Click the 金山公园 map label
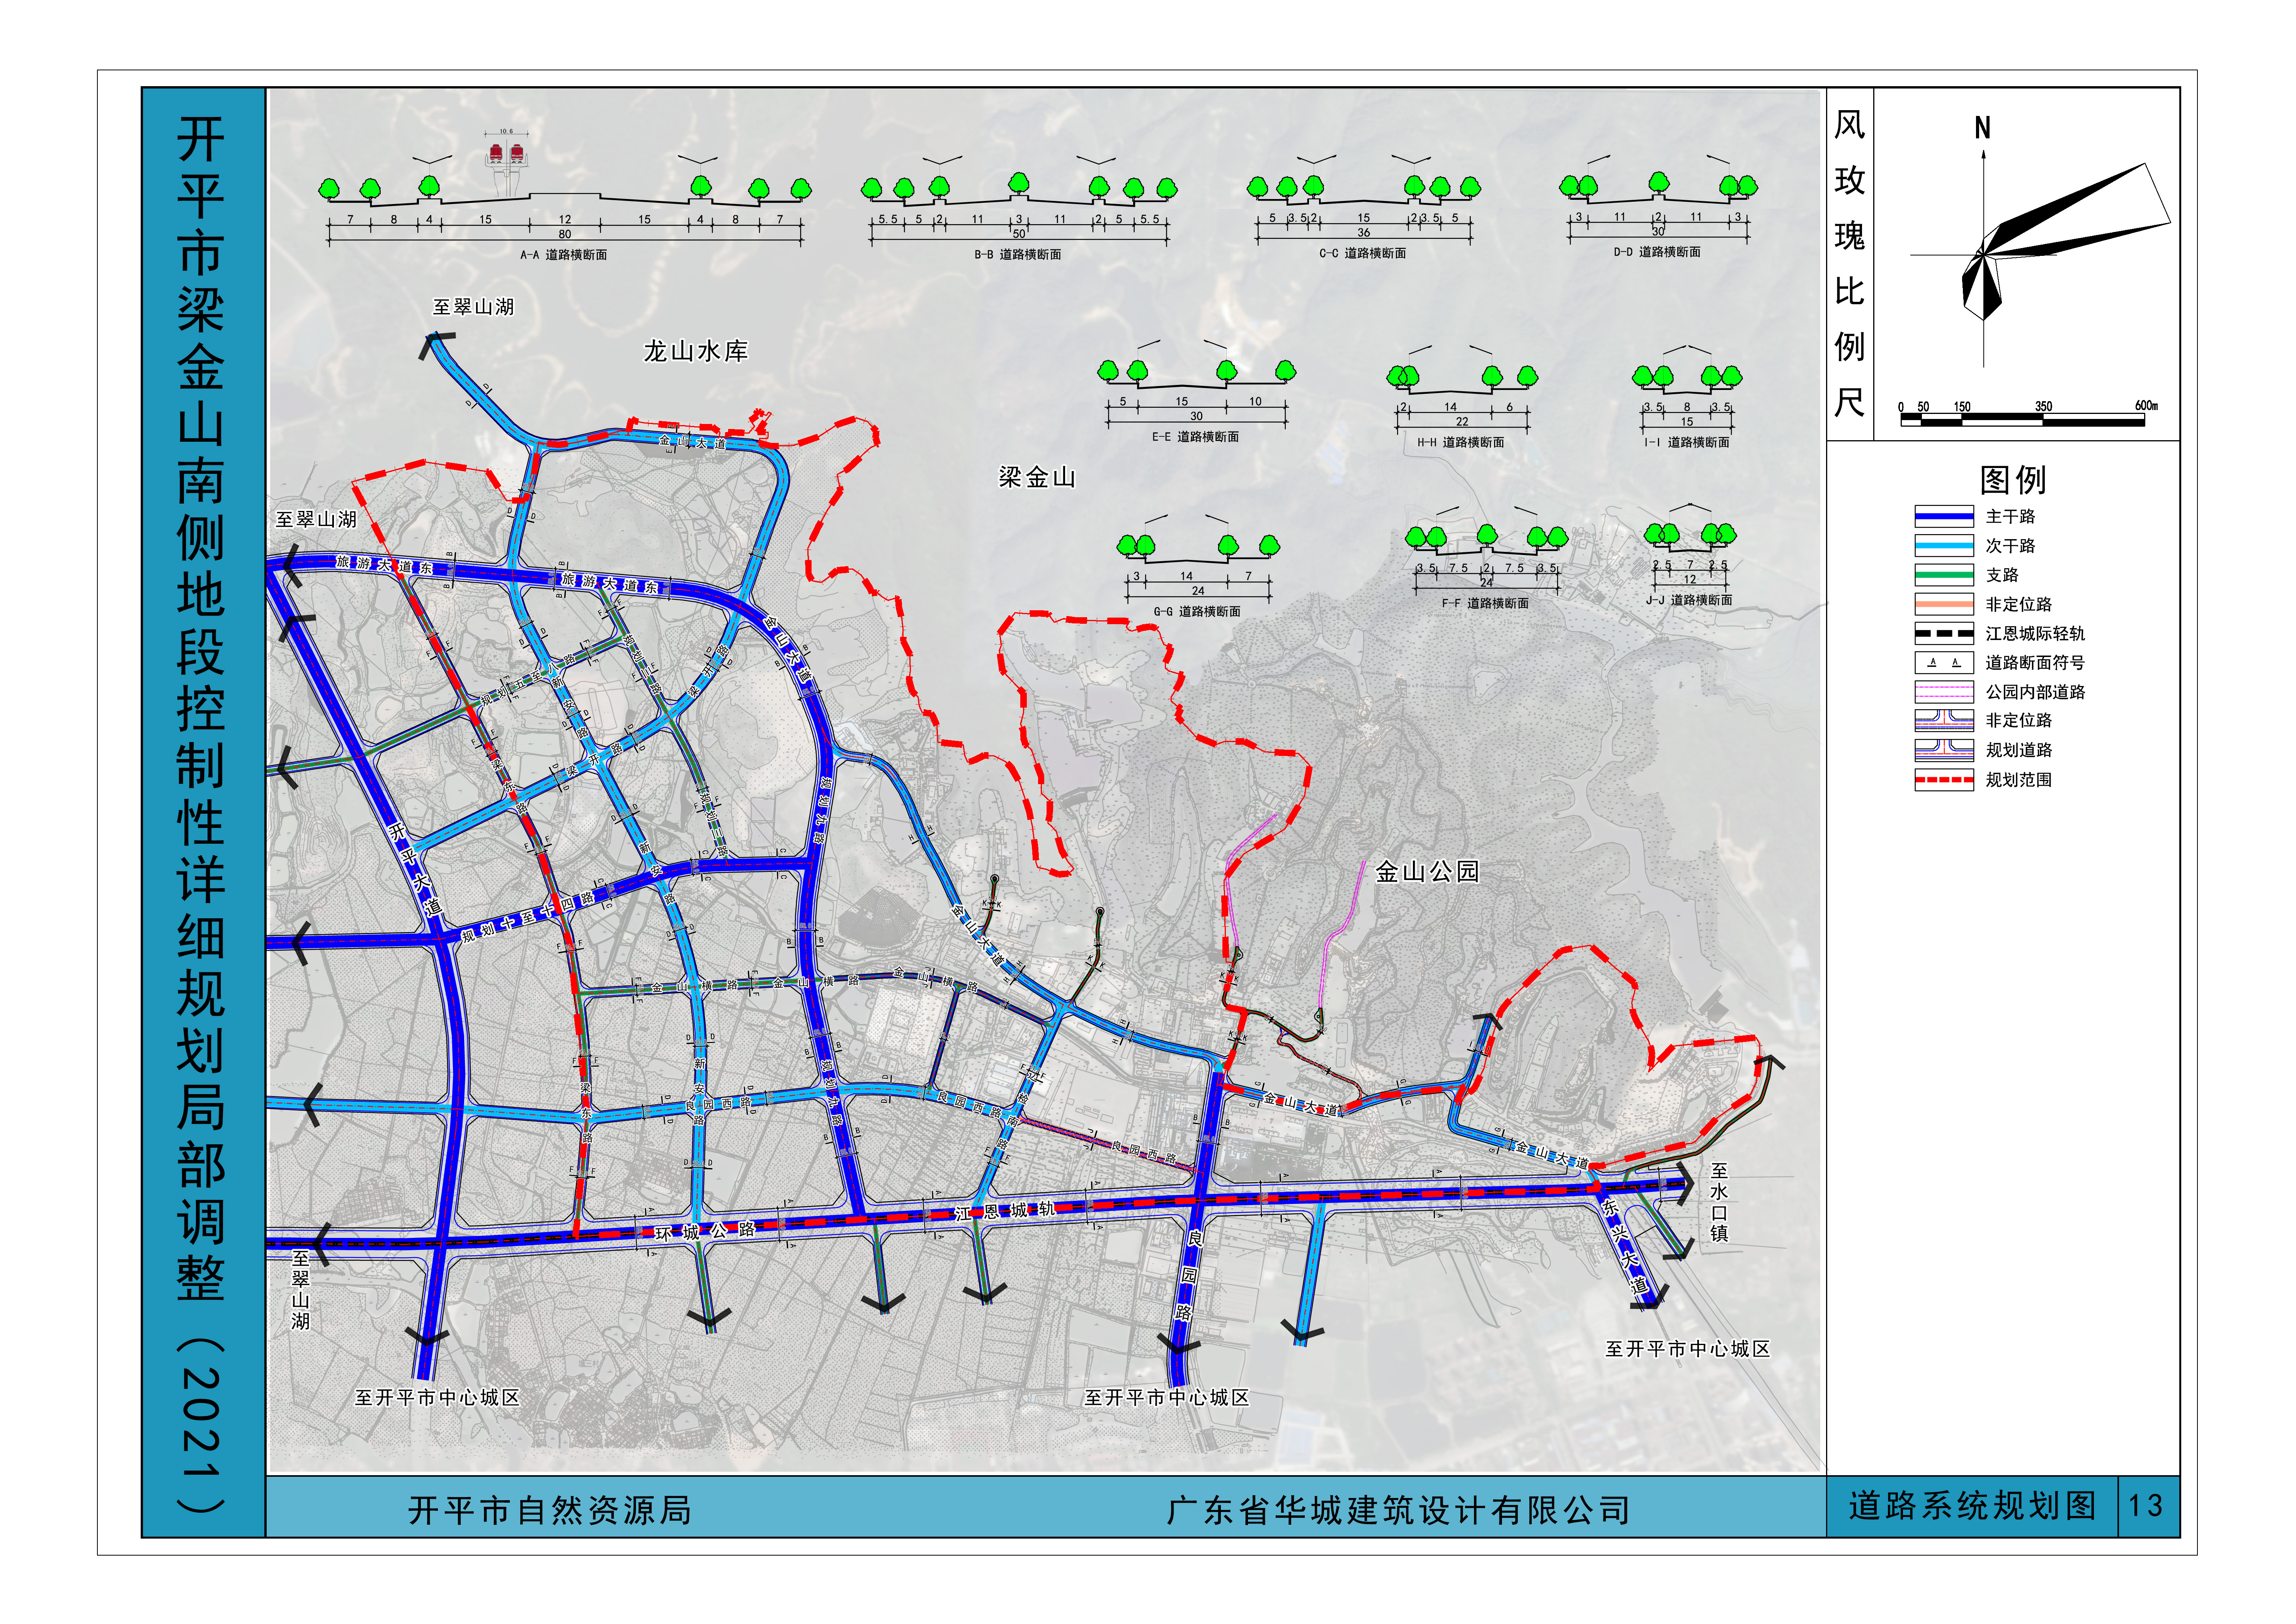Screen dimensions: 2296x1624 coord(1427,872)
